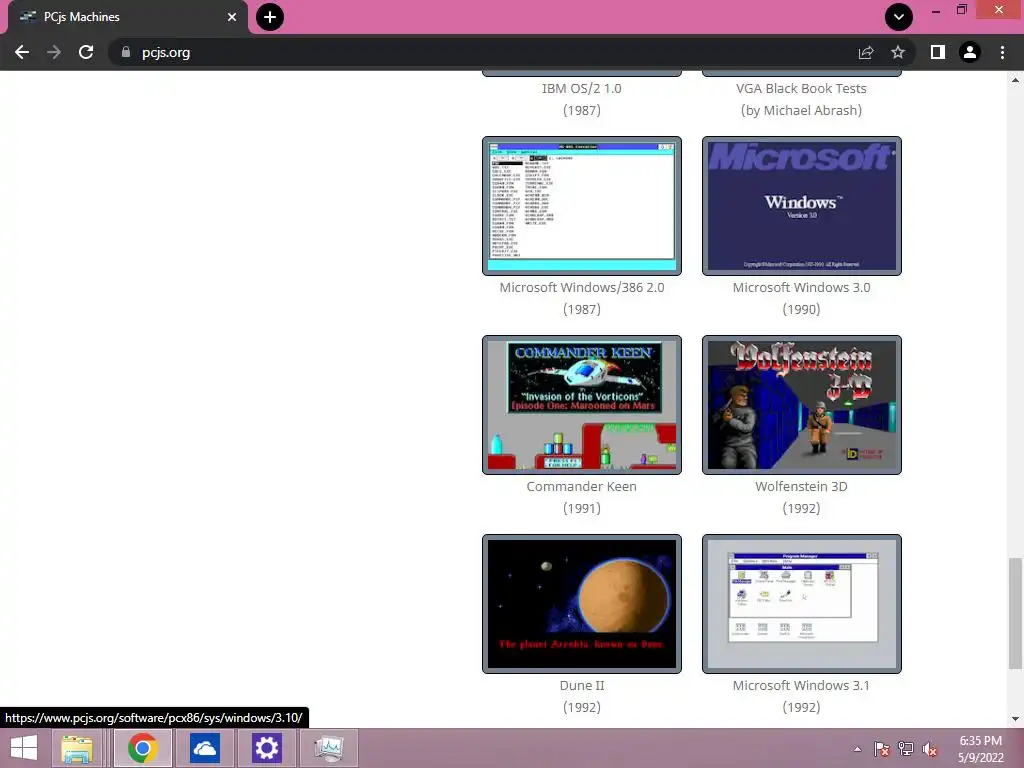Expand the tab search dropdown
Viewport: 1024px width, 768px height.
(x=899, y=17)
